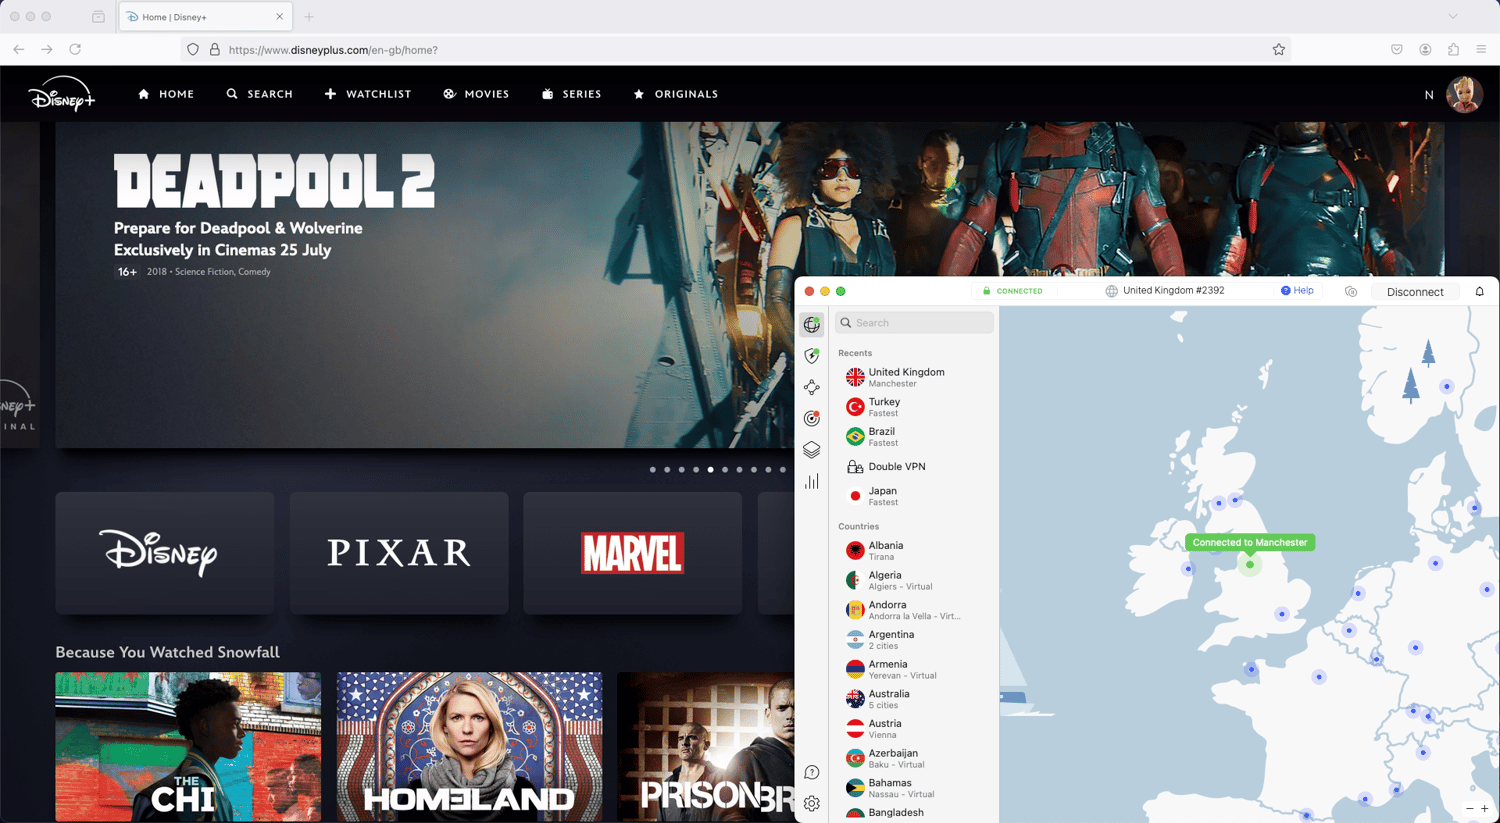The width and height of the screenshot is (1500, 823).
Task: Open the Series section
Action: click(x=572, y=94)
